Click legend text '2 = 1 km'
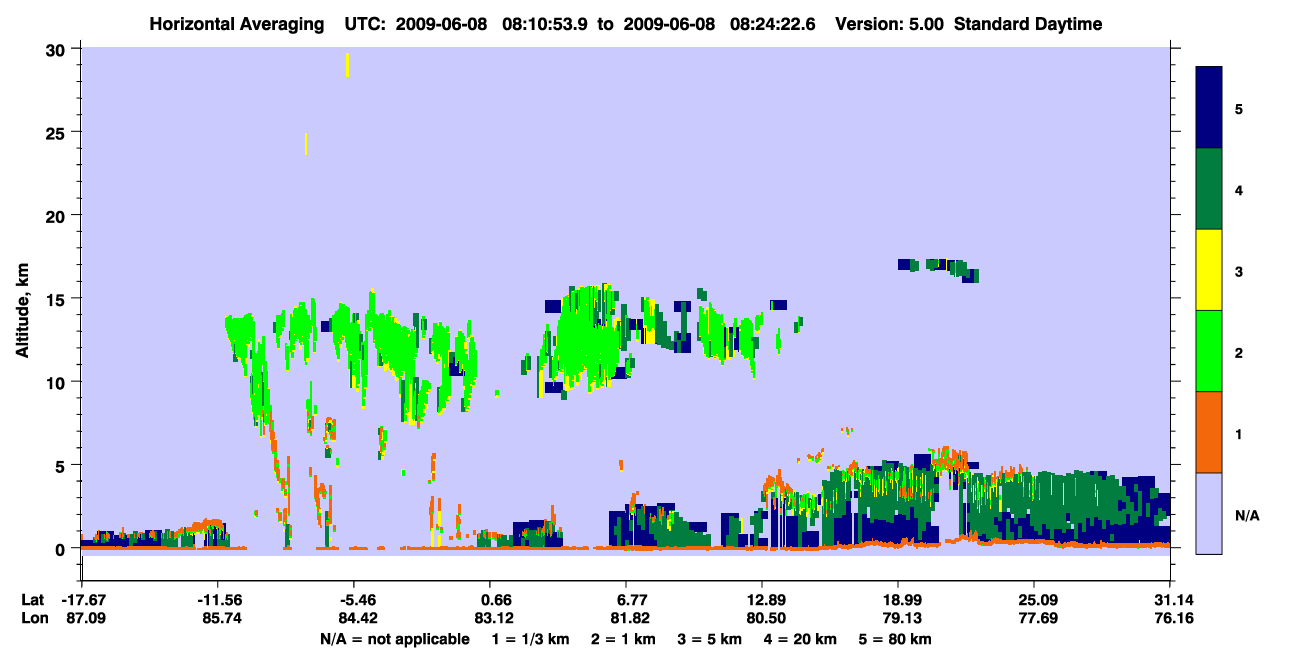Screen dimensions: 1300x667 click(x=625, y=639)
